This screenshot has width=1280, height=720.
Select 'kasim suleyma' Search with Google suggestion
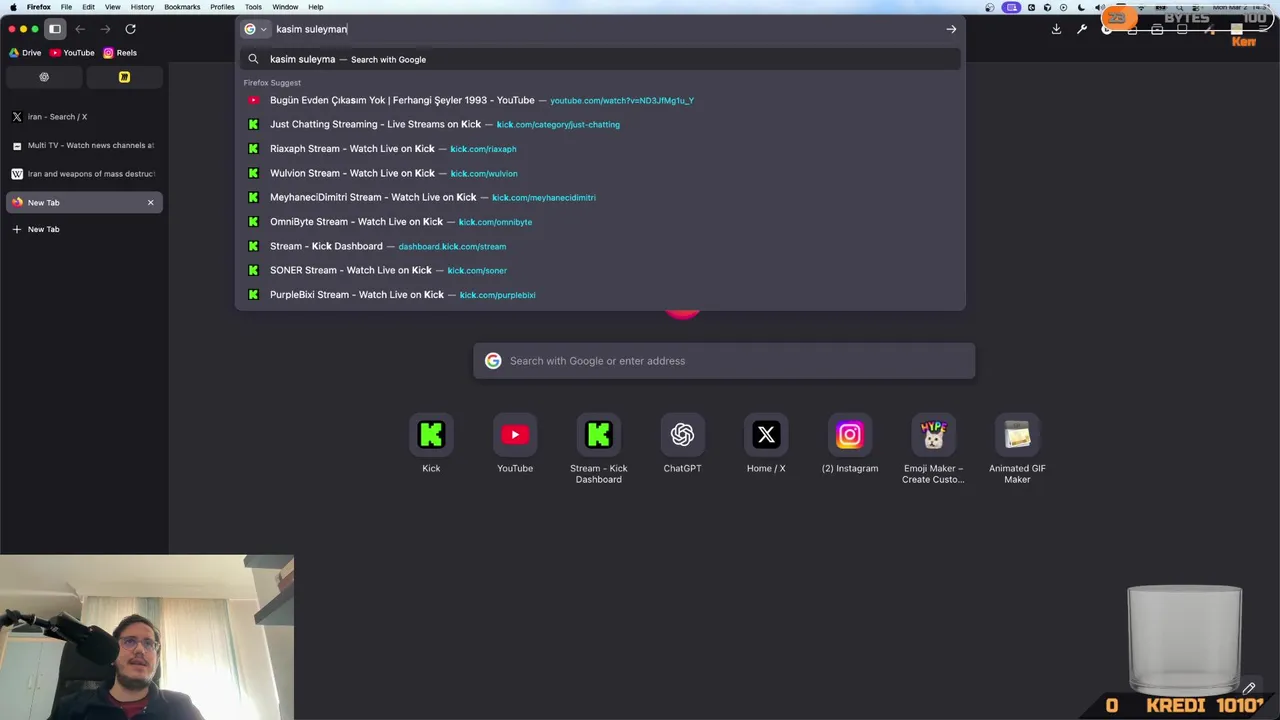point(600,59)
